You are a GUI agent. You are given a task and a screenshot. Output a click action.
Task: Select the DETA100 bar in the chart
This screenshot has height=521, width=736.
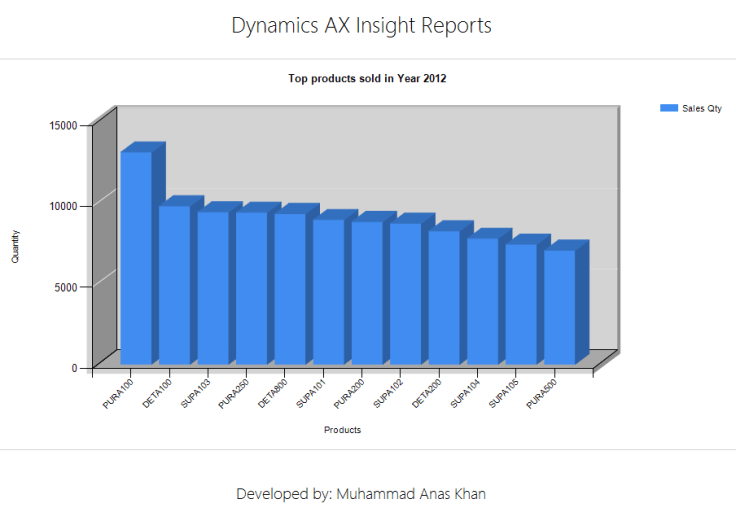174,284
